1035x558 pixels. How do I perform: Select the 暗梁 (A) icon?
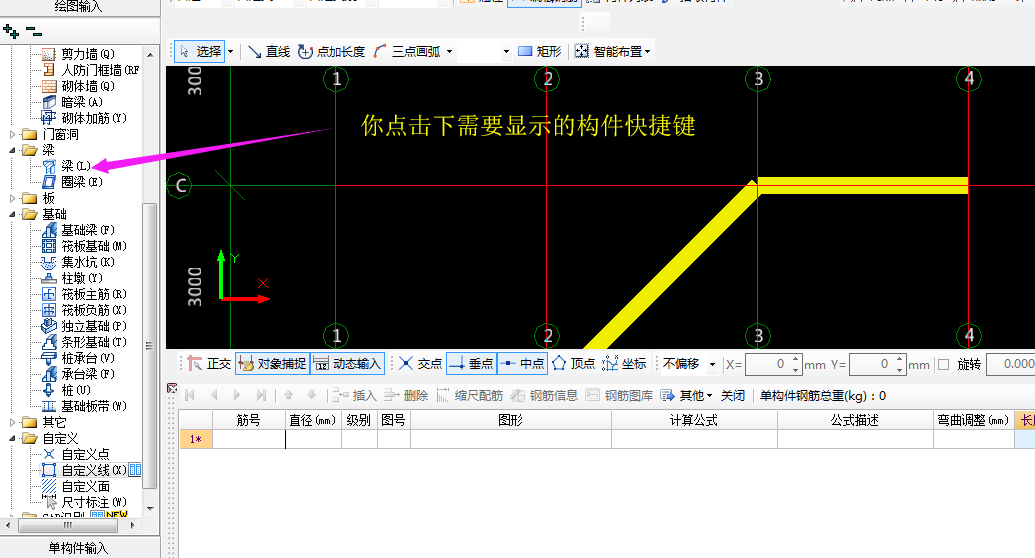[x=49, y=102]
